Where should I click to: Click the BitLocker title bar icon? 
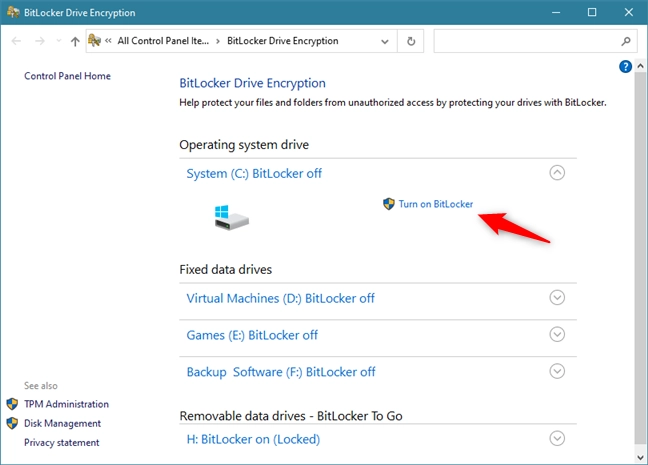click(x=13, y=12)
